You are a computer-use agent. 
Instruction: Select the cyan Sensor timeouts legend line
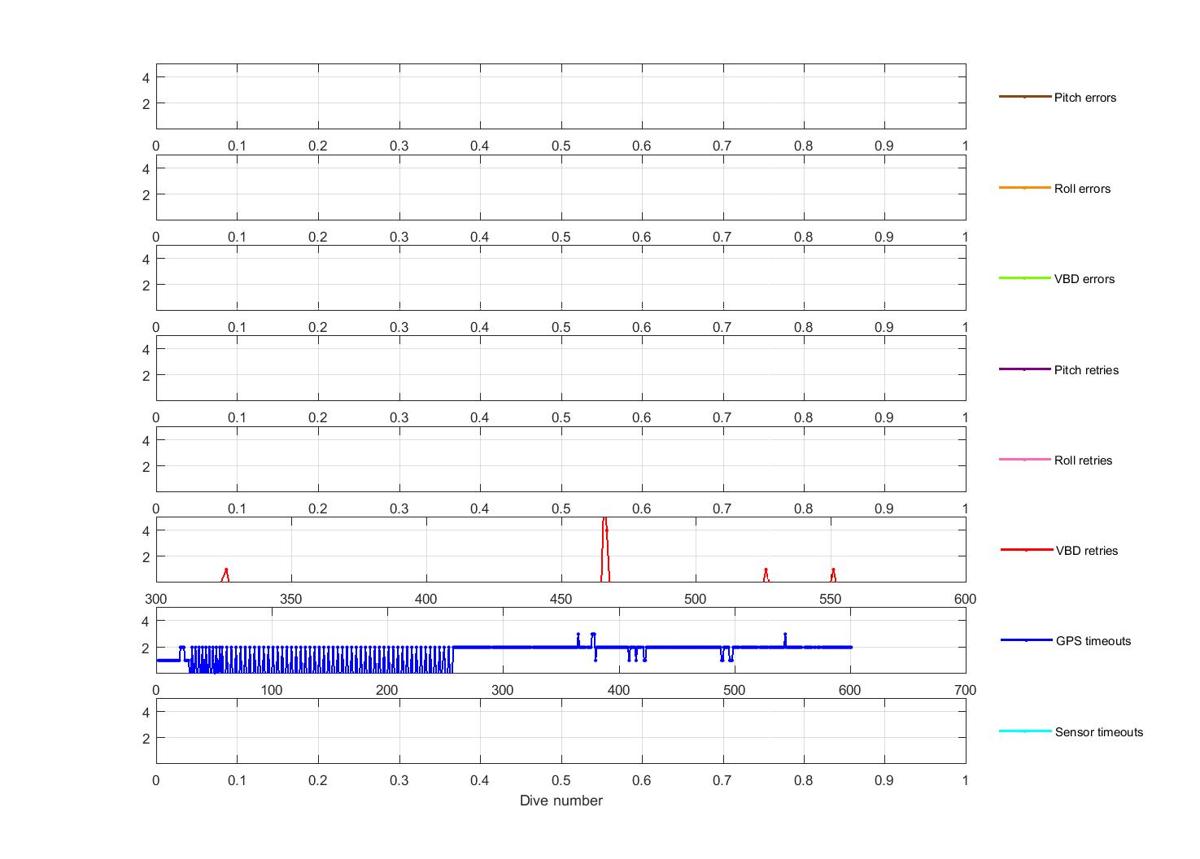[x=1025, y=731]
